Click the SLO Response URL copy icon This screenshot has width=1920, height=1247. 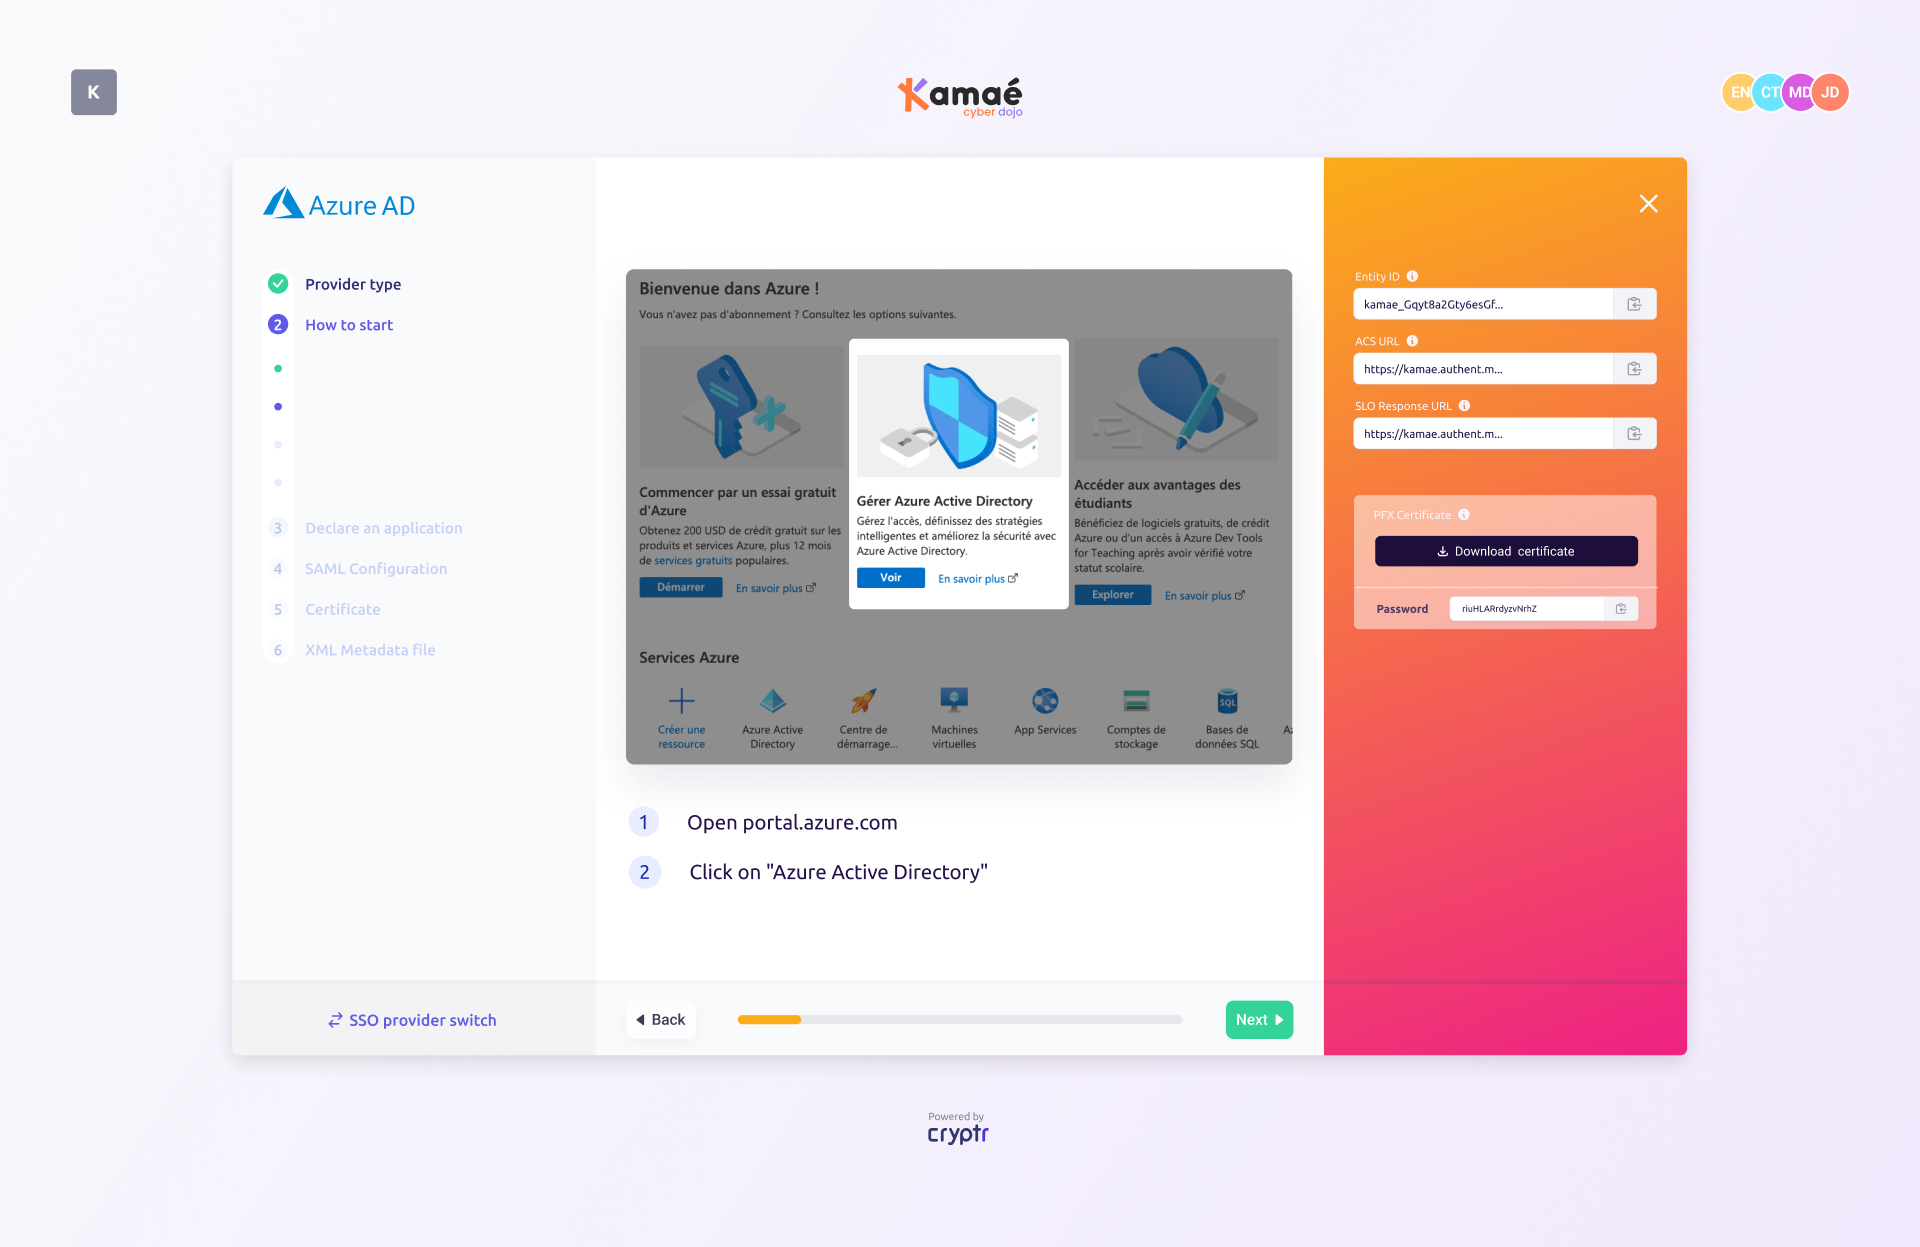coord(1635,434)
